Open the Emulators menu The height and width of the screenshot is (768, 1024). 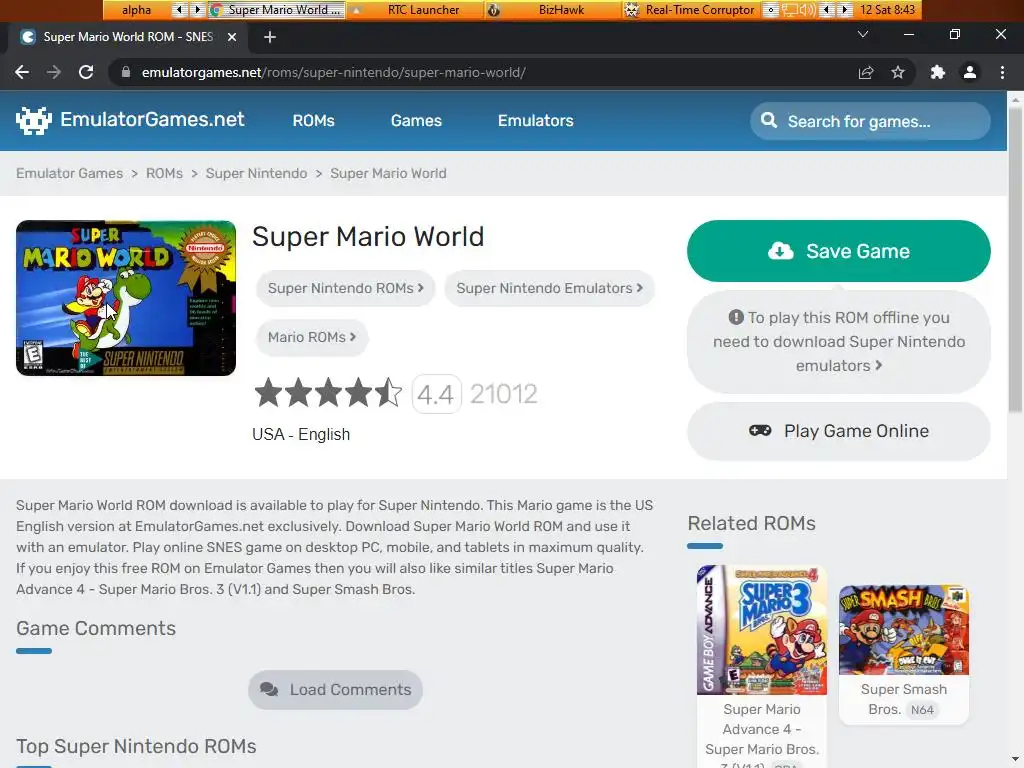pos(536,121)
